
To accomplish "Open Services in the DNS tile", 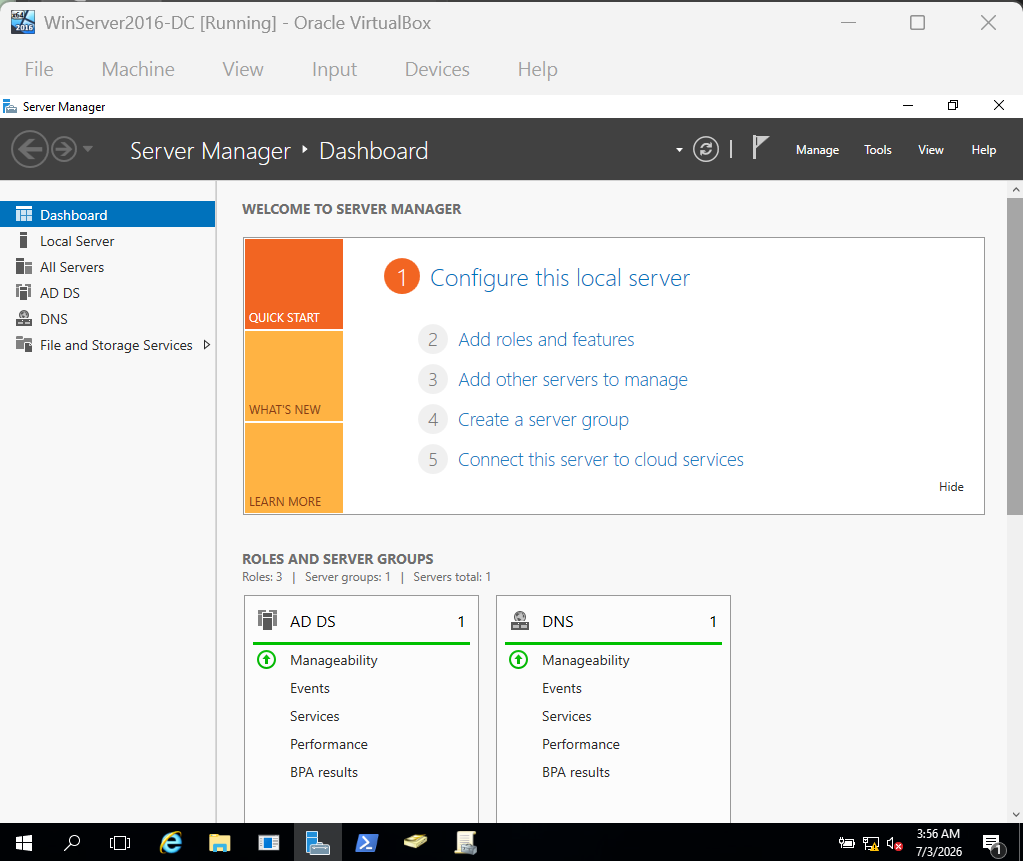I will point(566,716).
